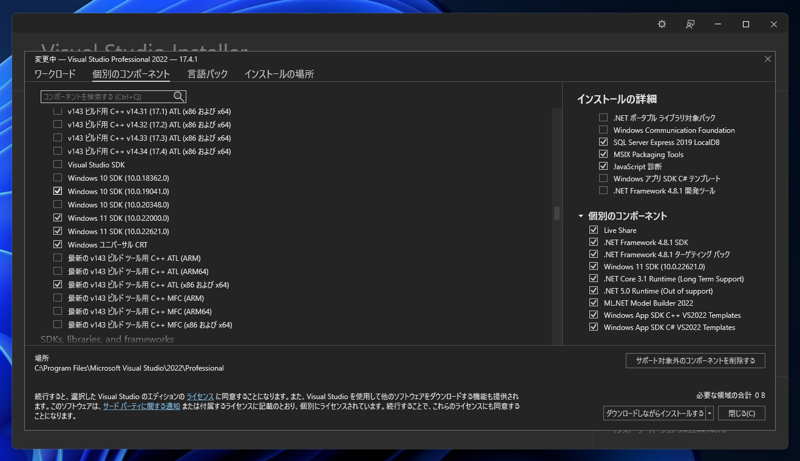Viewport: 800px width, 461px height.
Task: Click the 閉じる(C) button
Action: 741,413
